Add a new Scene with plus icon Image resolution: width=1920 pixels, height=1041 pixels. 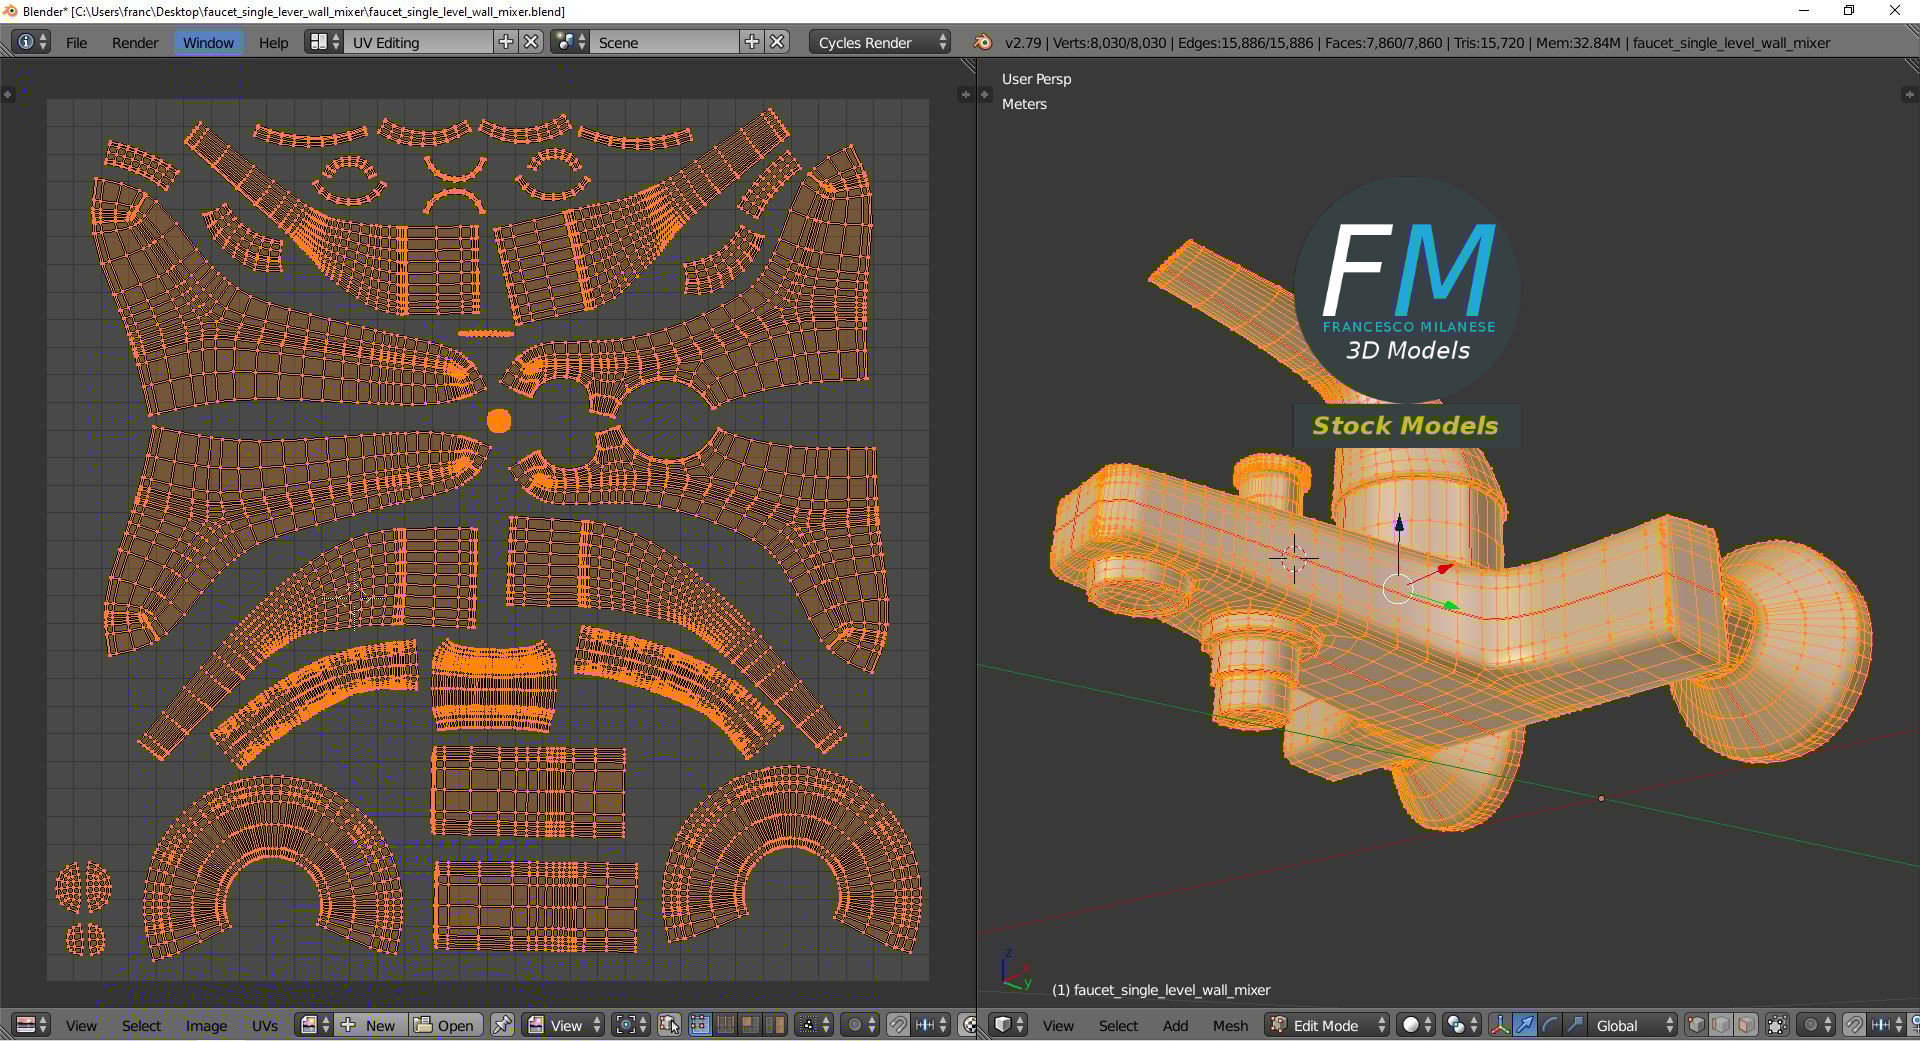click(752, 42)
